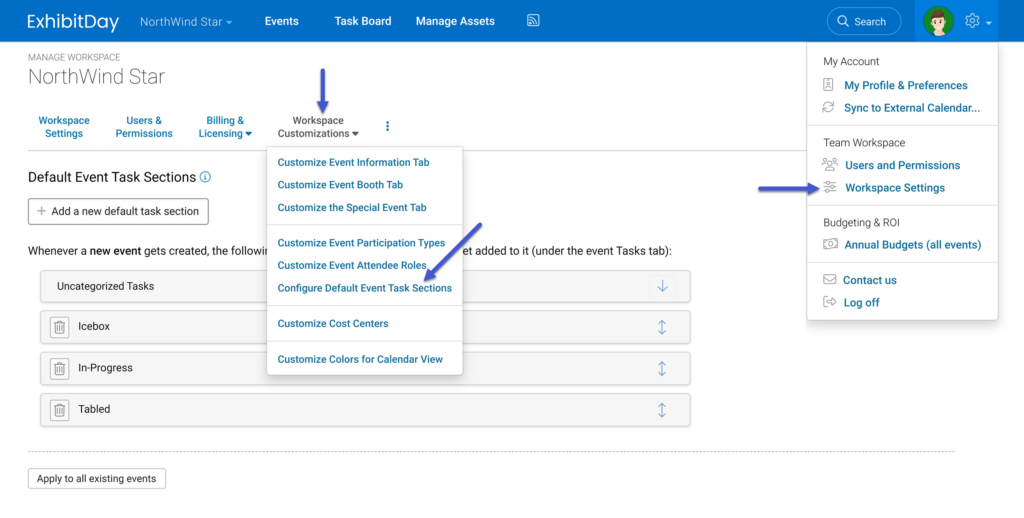This screenshot has width=1024, height=518.
Task: Open Annual Budgets (all events)
Action: tap(912, 245)
